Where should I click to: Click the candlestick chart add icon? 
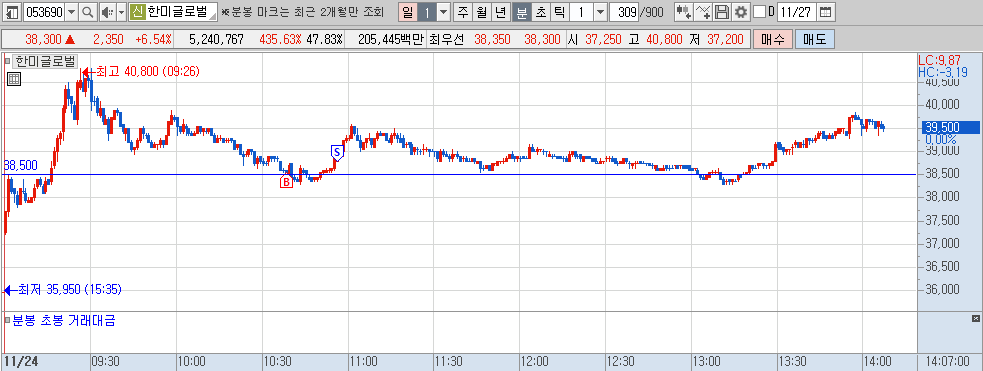(x=684, y=11)
